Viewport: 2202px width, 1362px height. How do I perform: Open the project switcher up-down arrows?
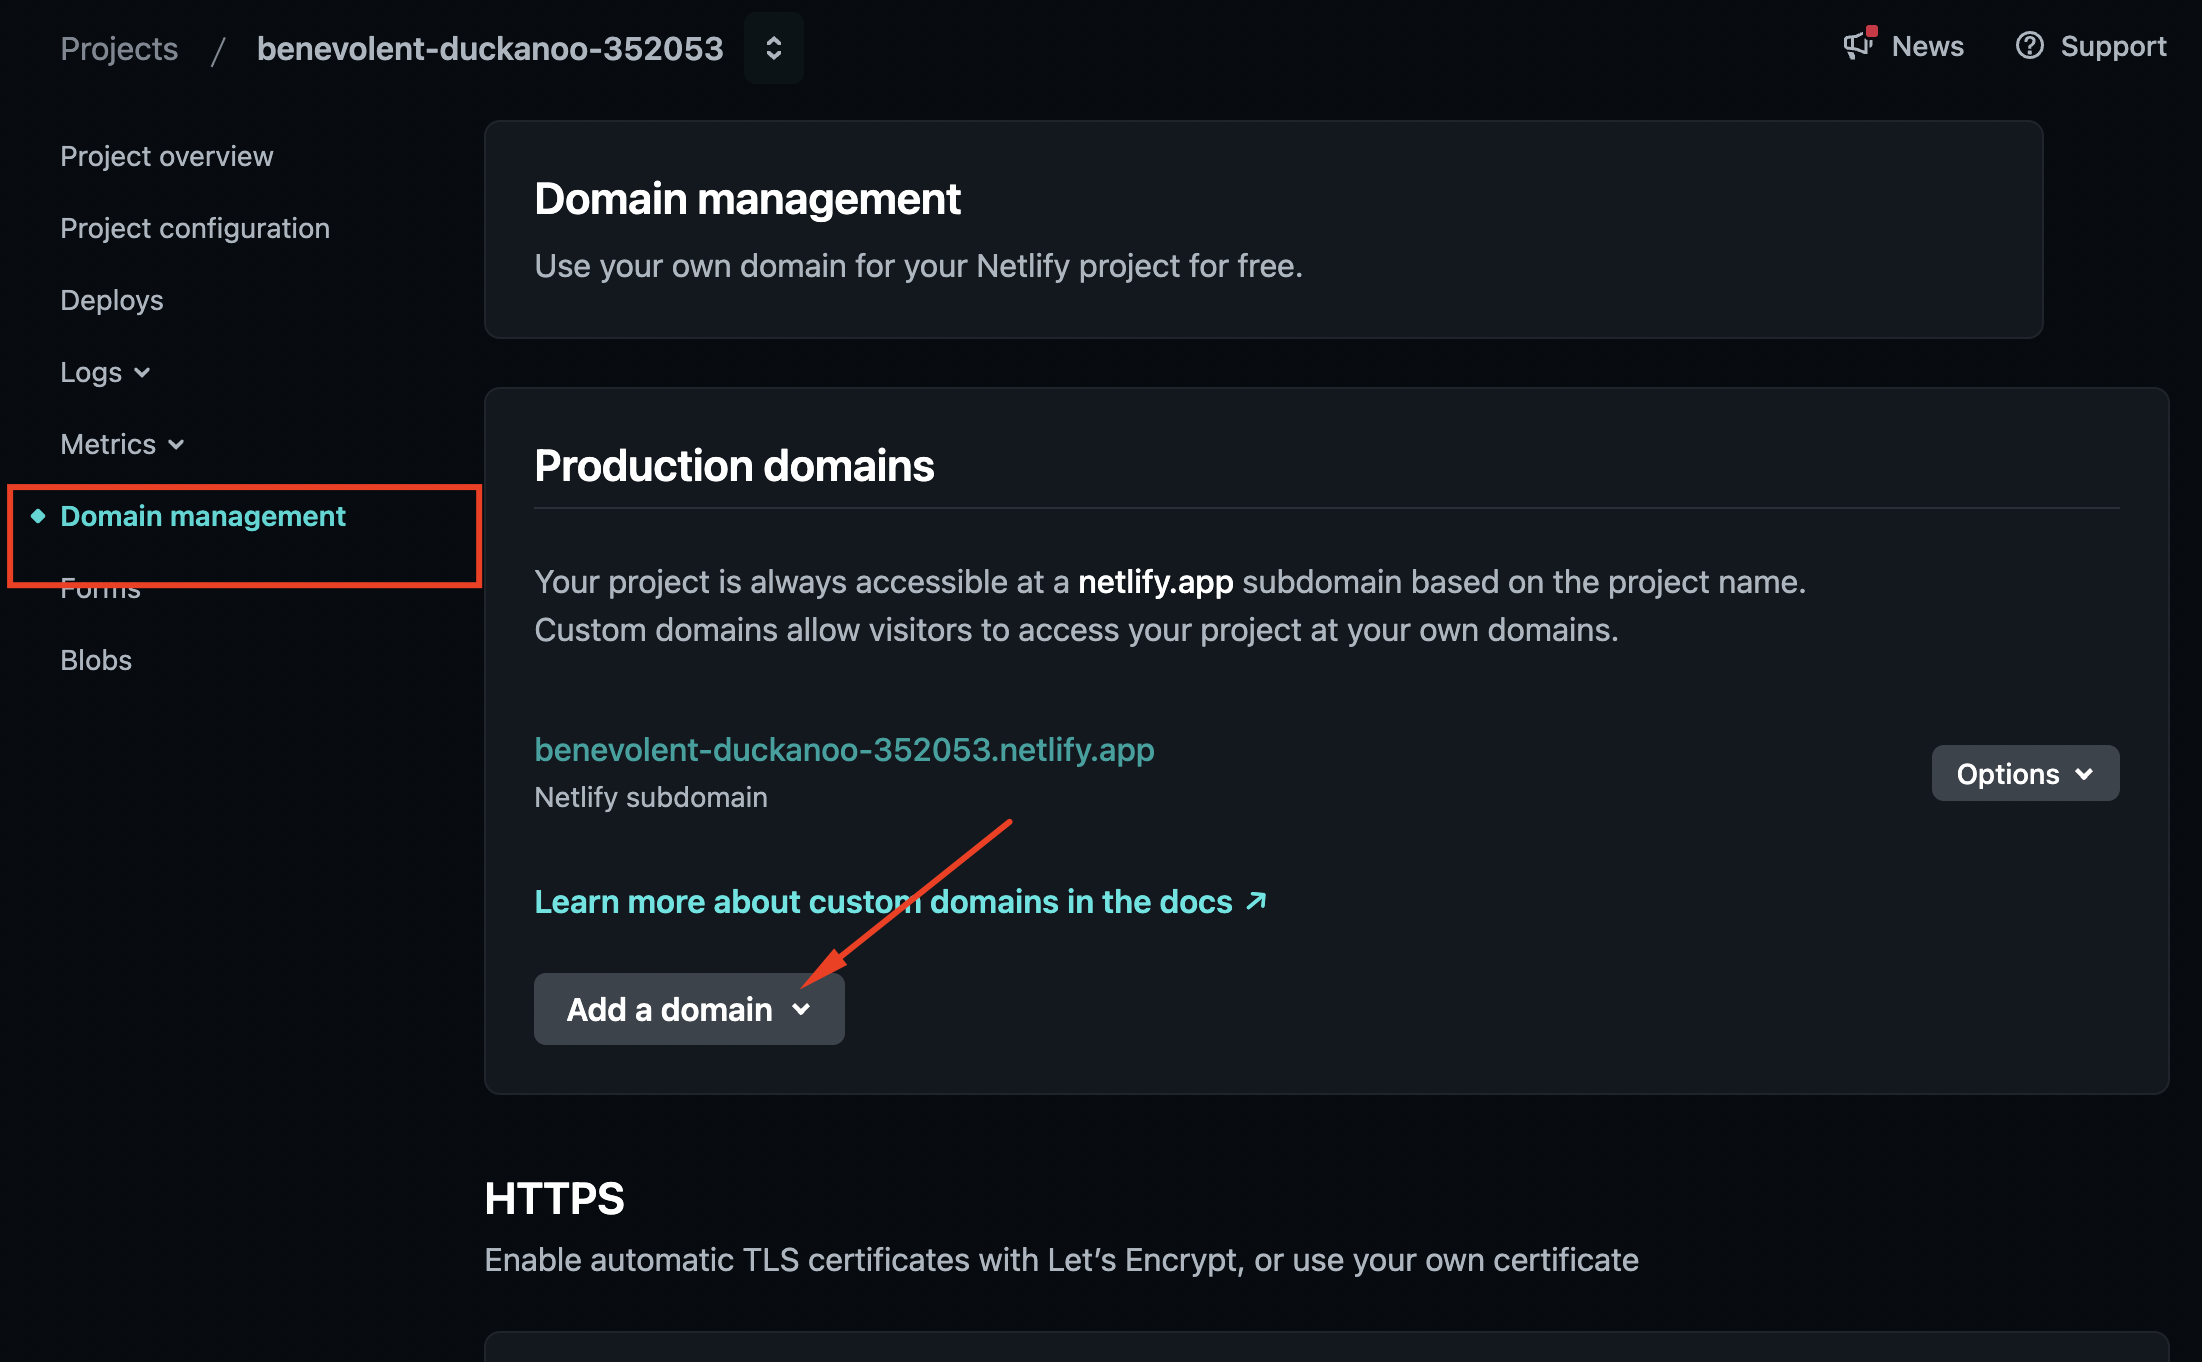point(773,48)
